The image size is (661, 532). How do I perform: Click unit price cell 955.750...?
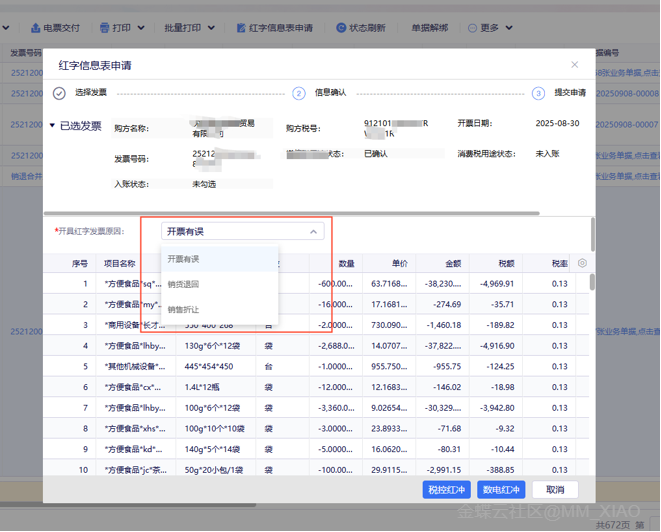[389, 366]
